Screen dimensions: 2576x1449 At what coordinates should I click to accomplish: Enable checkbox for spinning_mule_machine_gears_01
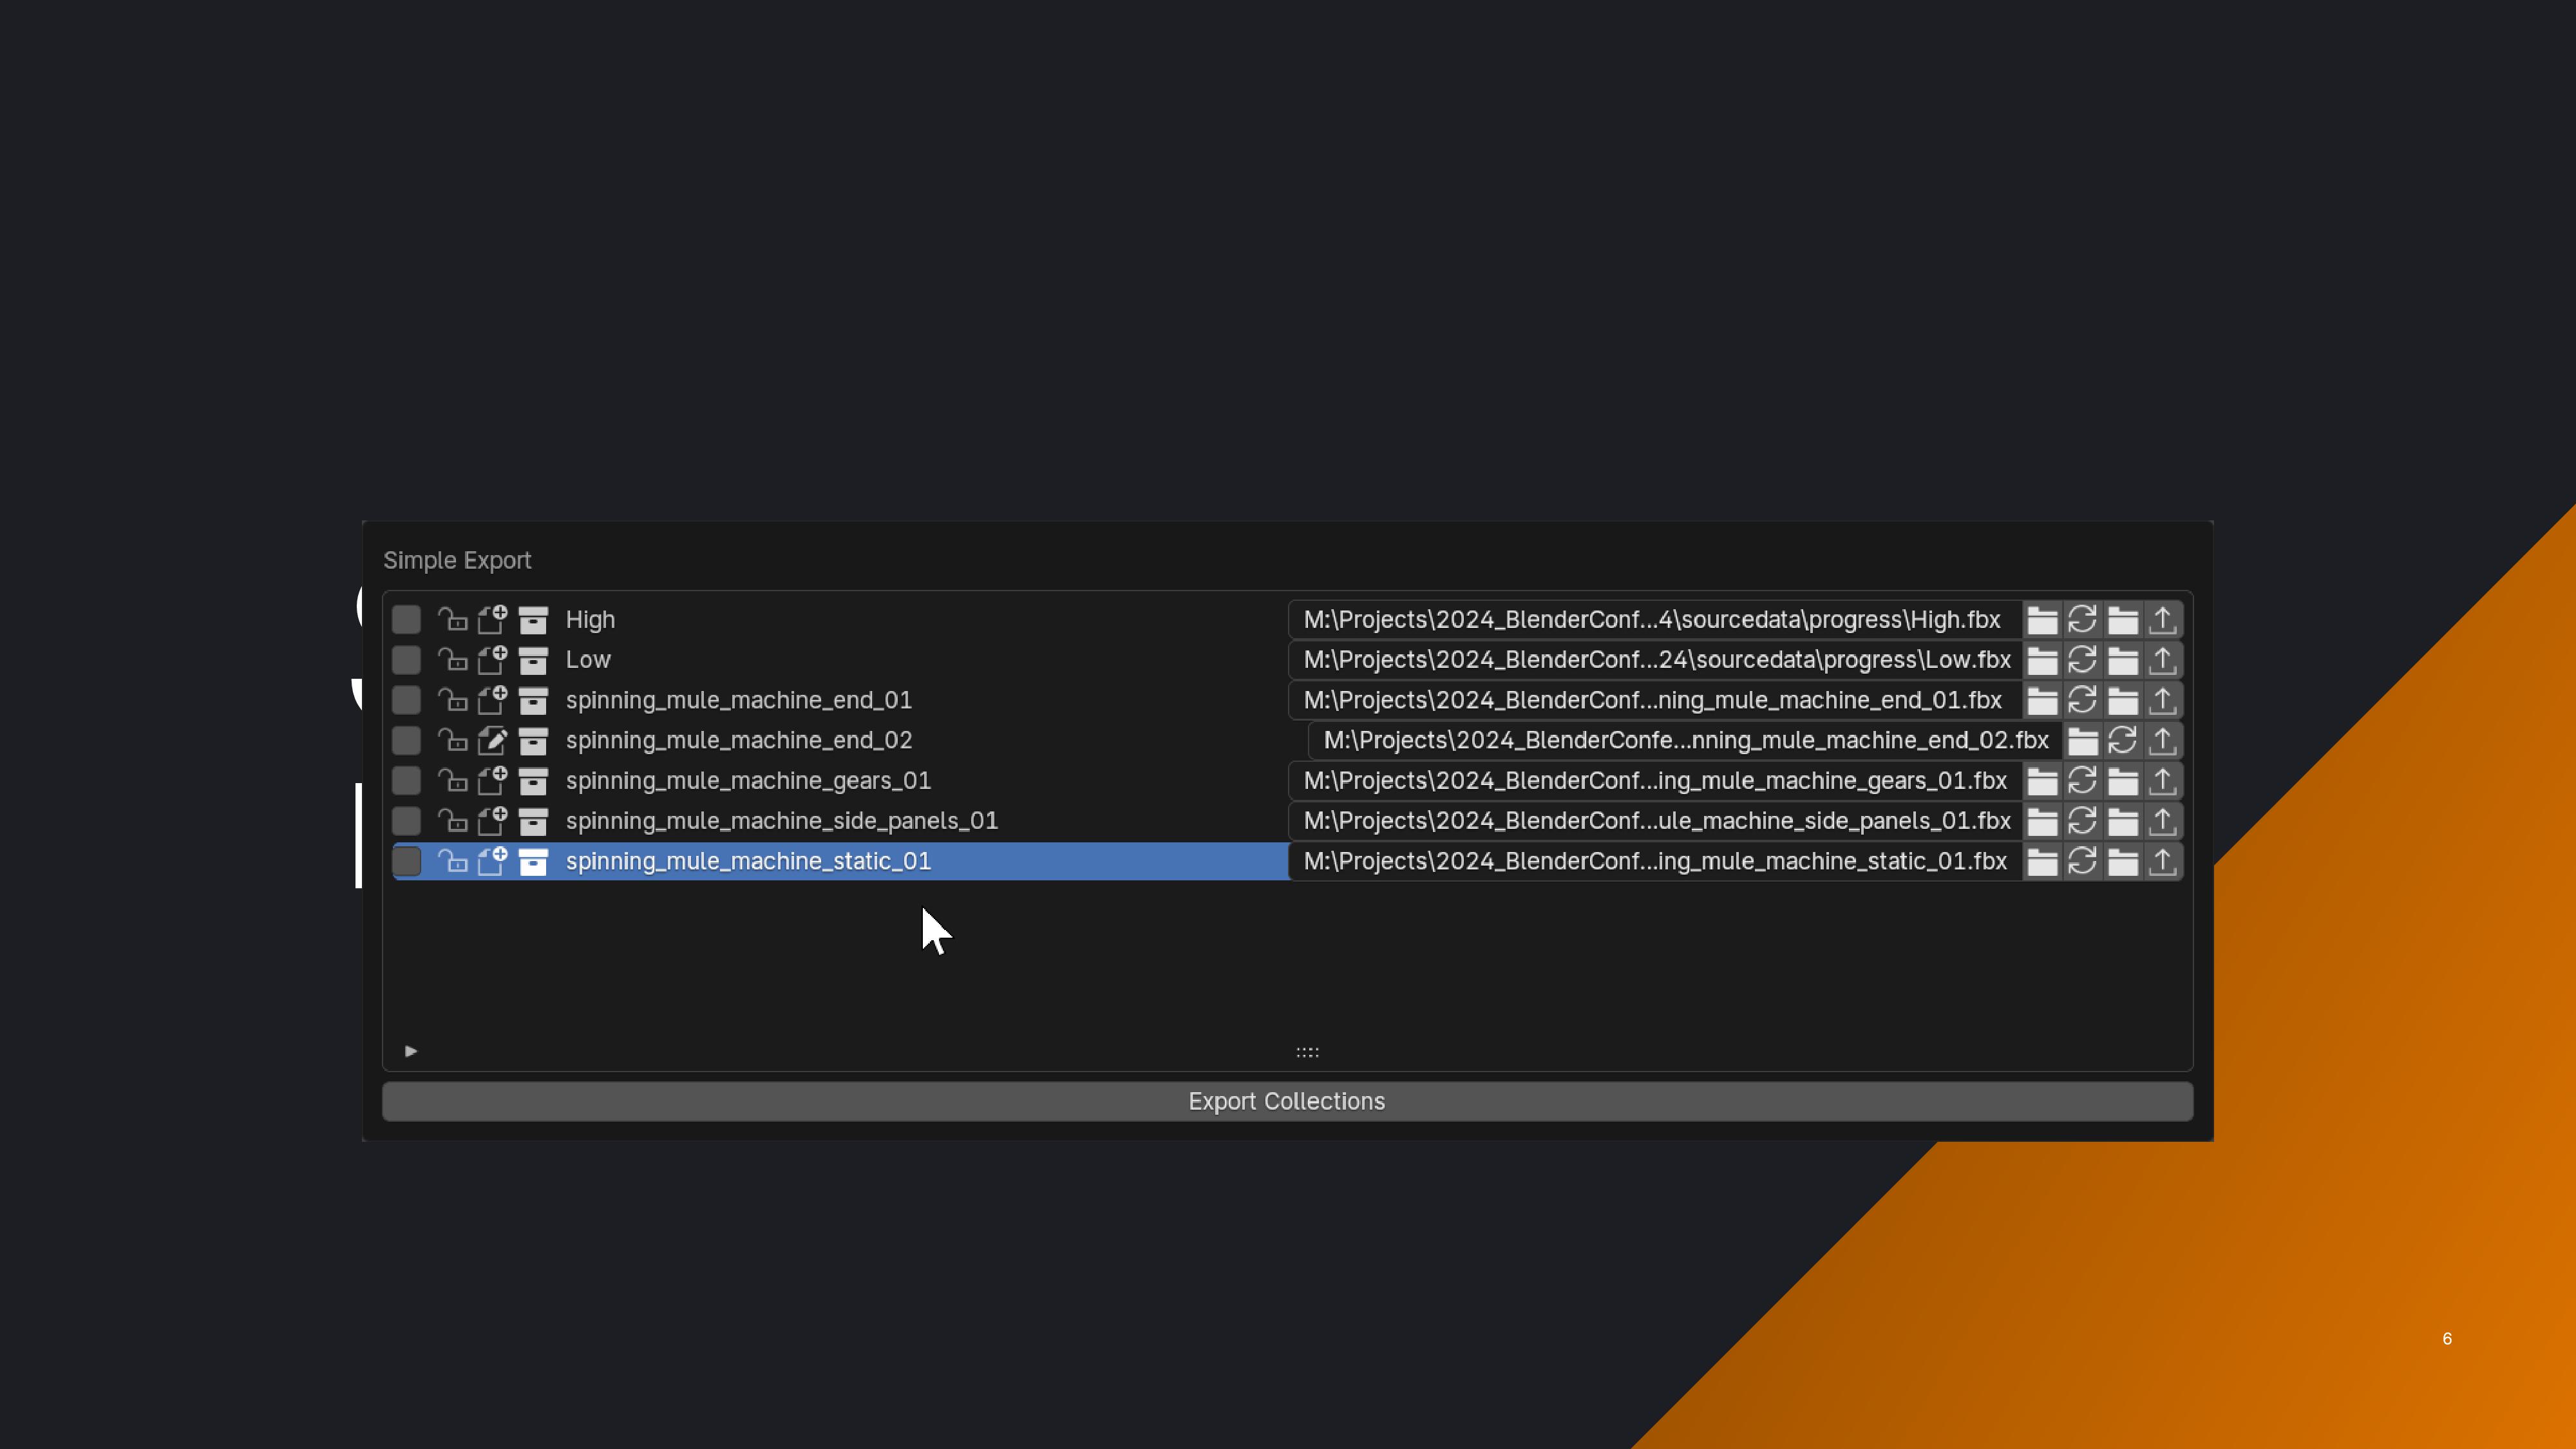(406, 780)
